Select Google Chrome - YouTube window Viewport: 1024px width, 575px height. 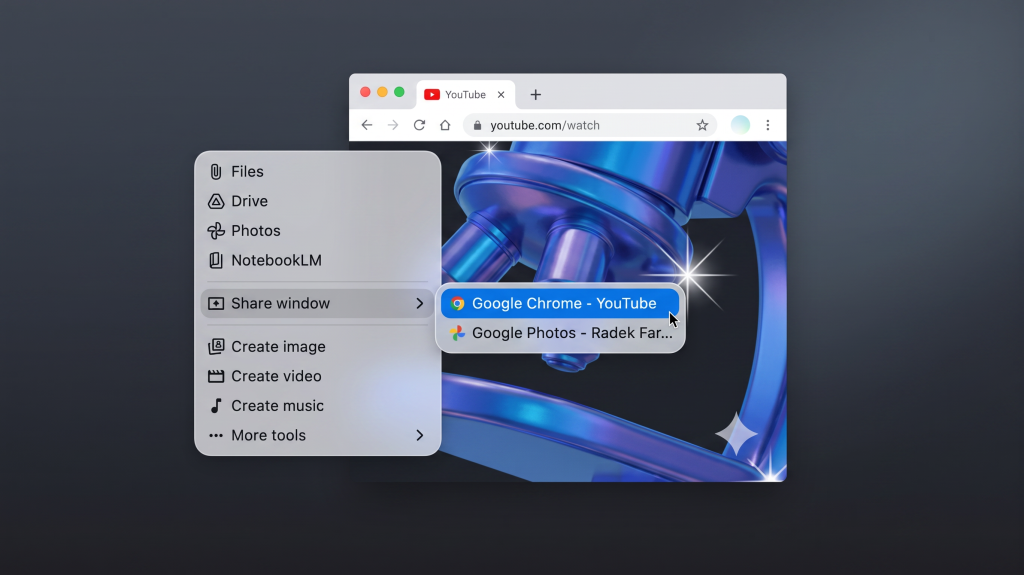pos(560,303)
